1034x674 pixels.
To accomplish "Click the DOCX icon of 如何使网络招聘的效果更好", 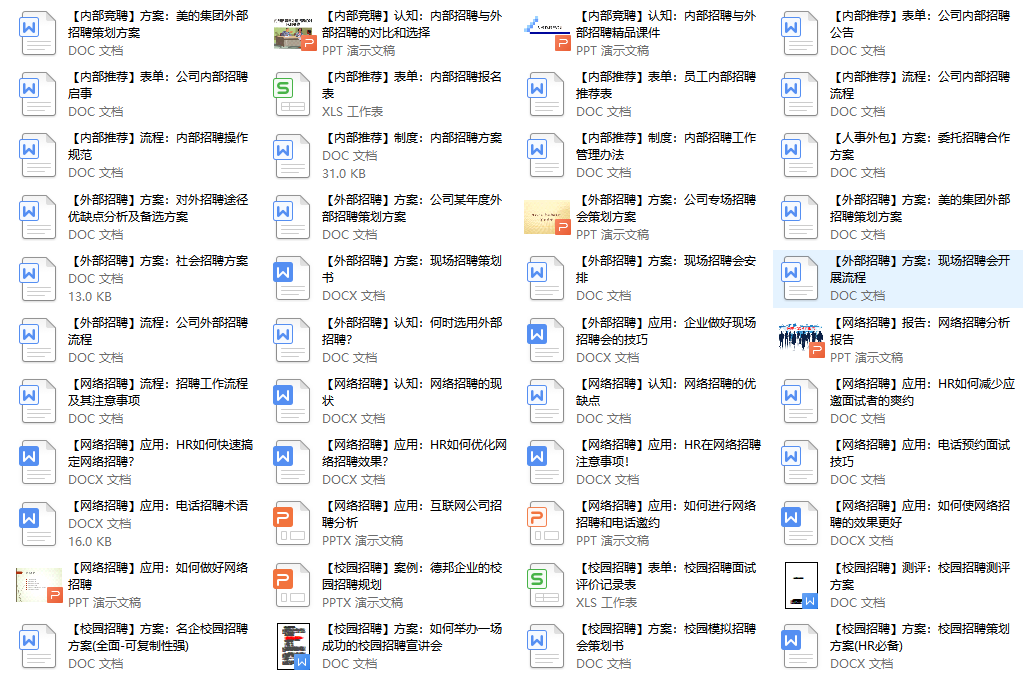I will tap(800, 524).
